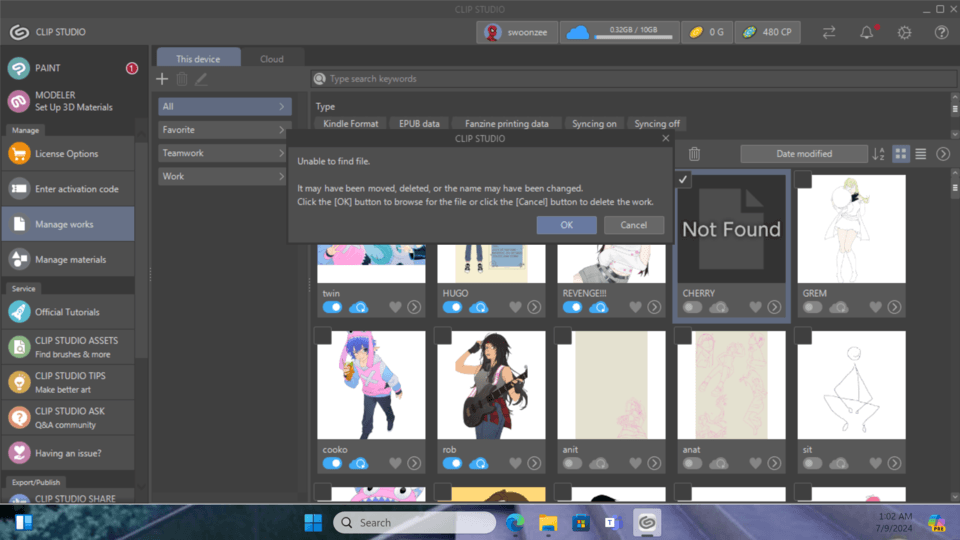Click the add new work plus icon
The image size is (960, 540).
[162, 79]
